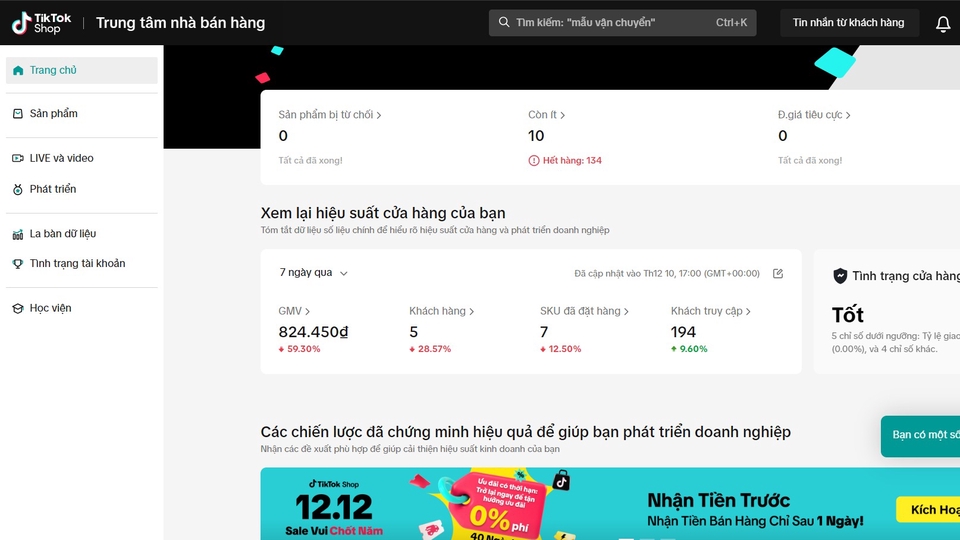The image size is (960, 540).
Task: Click the Tình trạng tài khoản trophy icon
Action: pyautogui.click(x=18, y=264)
